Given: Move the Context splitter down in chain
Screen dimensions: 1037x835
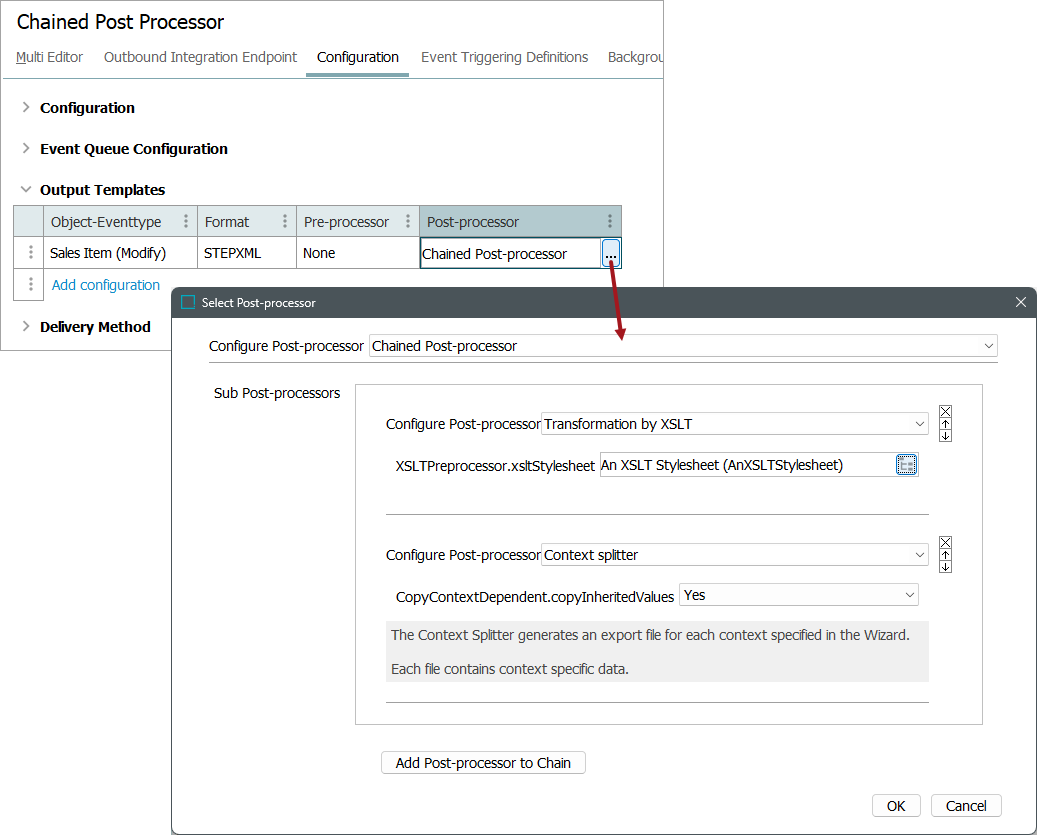Looking at the screenshot, I should point(945,566).
